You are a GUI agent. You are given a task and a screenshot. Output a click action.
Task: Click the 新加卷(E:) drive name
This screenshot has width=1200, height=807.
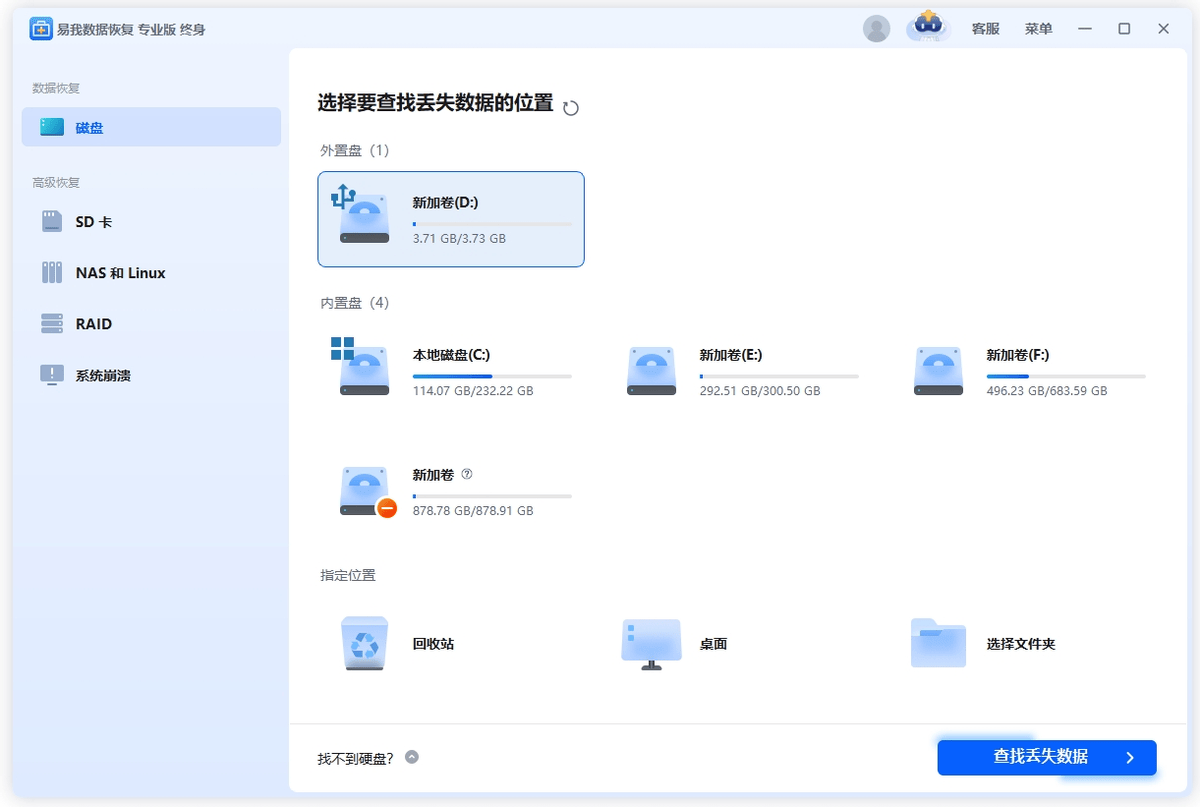(x=732, y=355)
